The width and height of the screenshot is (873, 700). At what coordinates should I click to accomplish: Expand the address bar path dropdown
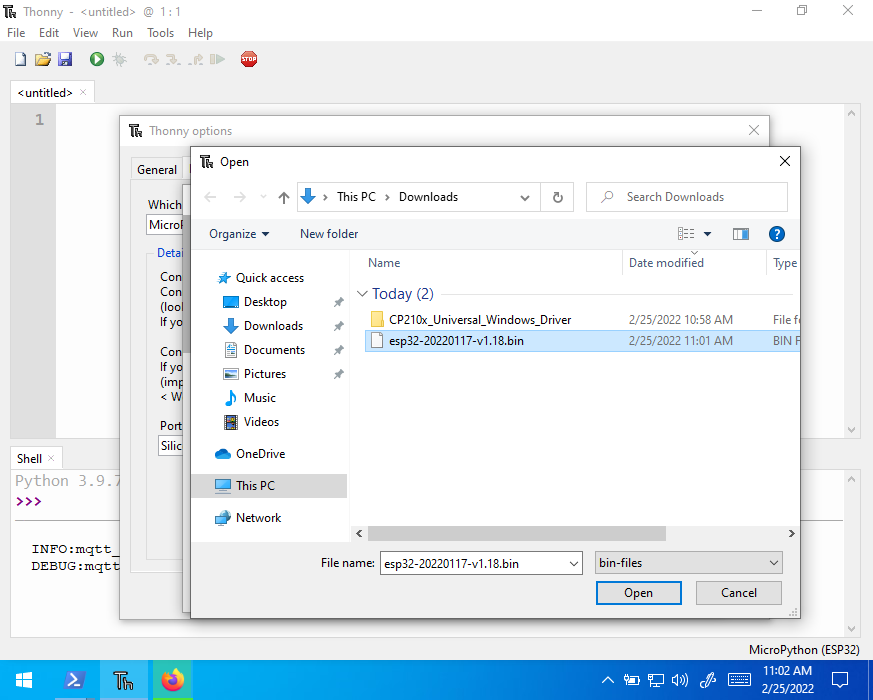pyautogui.click(x=524, y=197)
